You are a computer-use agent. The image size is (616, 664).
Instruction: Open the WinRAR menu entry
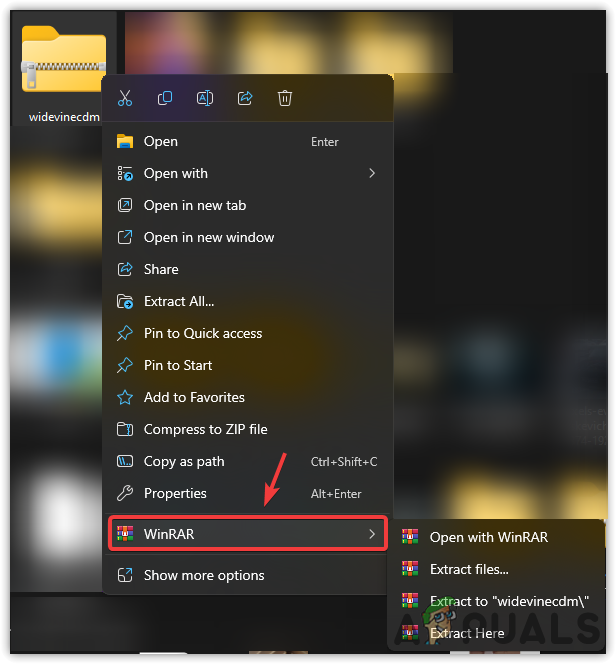coord(248,534)
